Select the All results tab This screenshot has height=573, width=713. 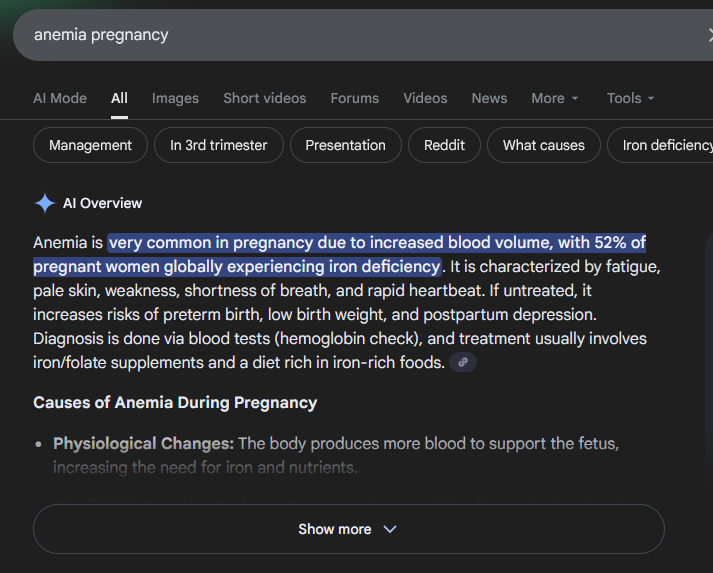pyautogui.click(x=119, y=98)
